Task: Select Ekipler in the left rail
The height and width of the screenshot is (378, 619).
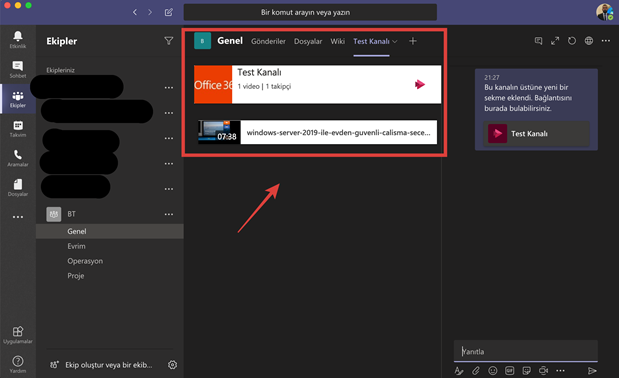Action: 18,99
